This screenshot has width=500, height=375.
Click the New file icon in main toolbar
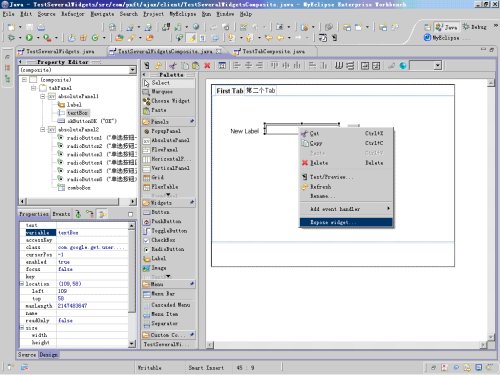coord(11,27)
